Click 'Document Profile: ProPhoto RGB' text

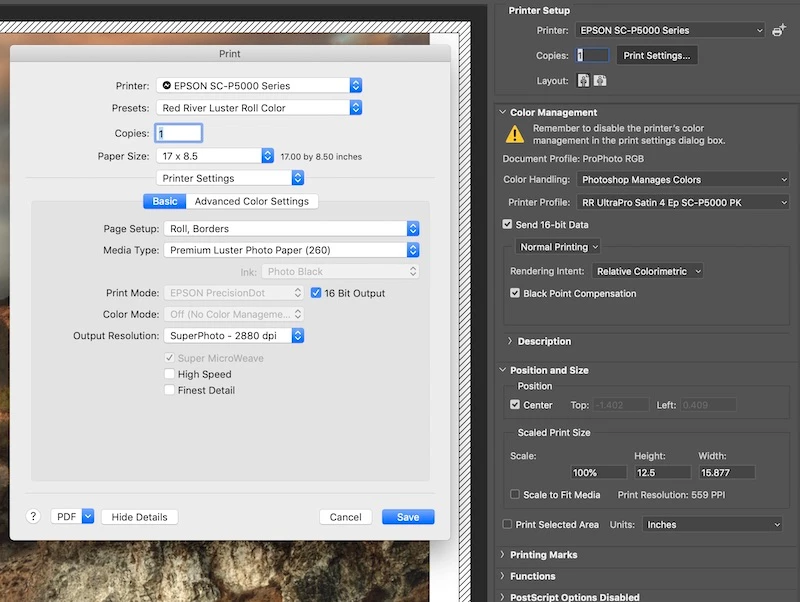573,159
